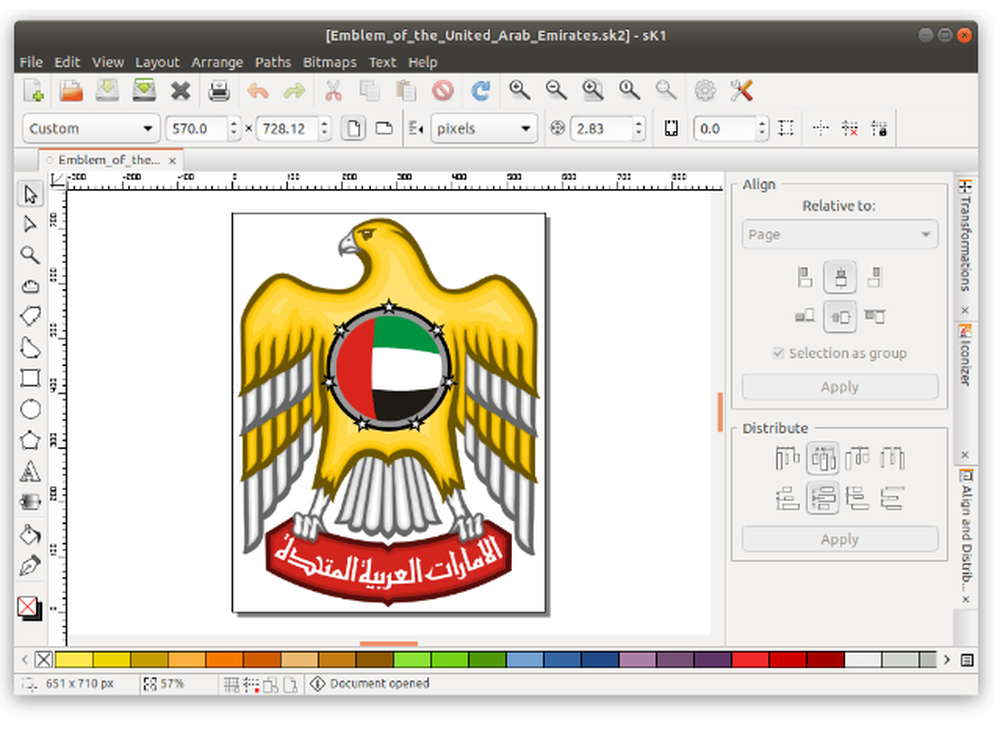Click the 57% zoom status entry
Image resolution: width=1000 pixels, height=743 pixels.
pos(165,684)
